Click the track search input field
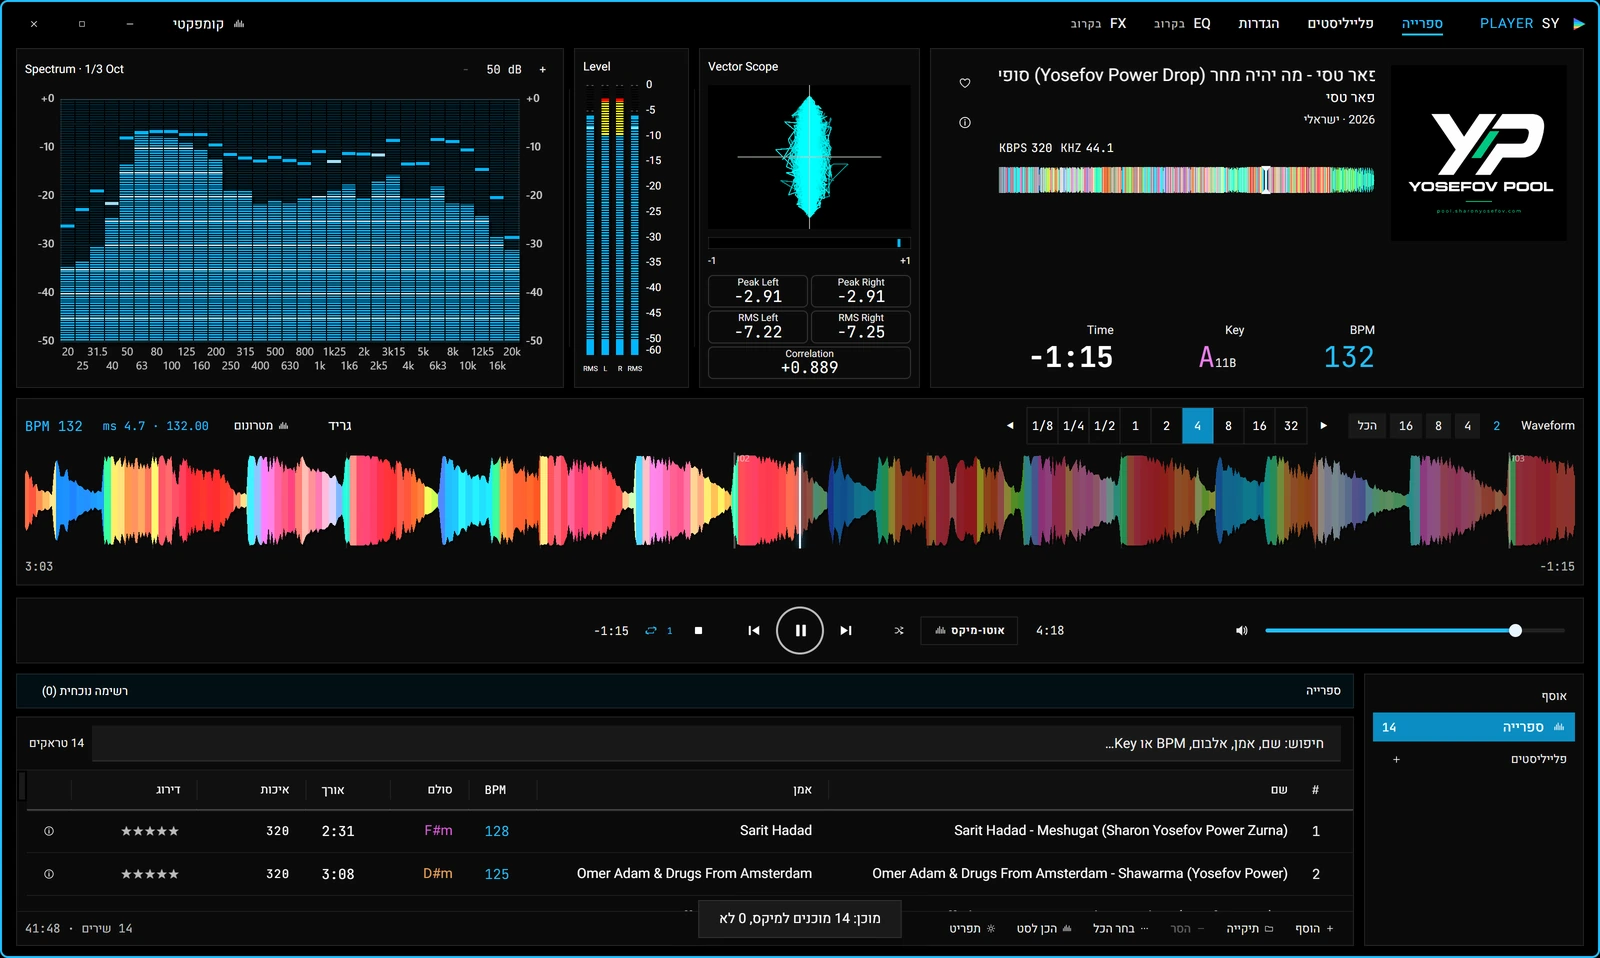Image resolution: width=1600 pixels, height=958 pixels. point(716,744)
